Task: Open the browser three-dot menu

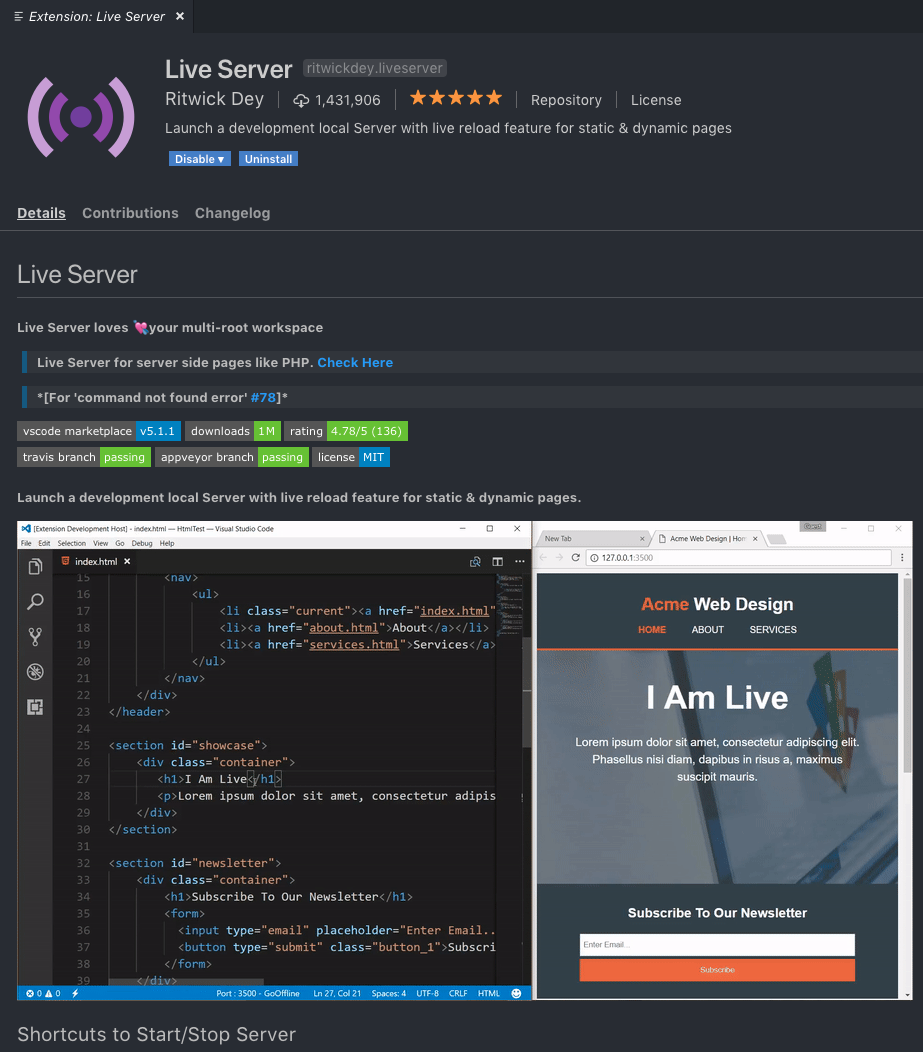Action: (x=902, y=558)
